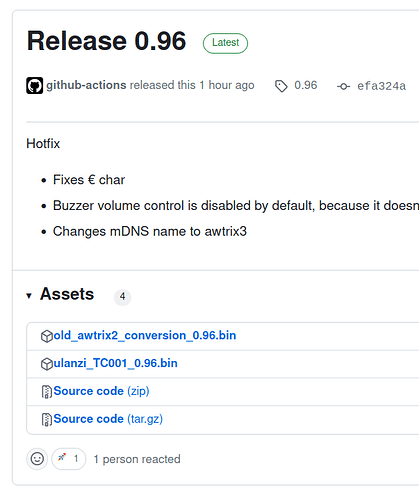Click zip file icon beside Source code (zip)
Screen dimensions: 419x500
coord(47,392)
